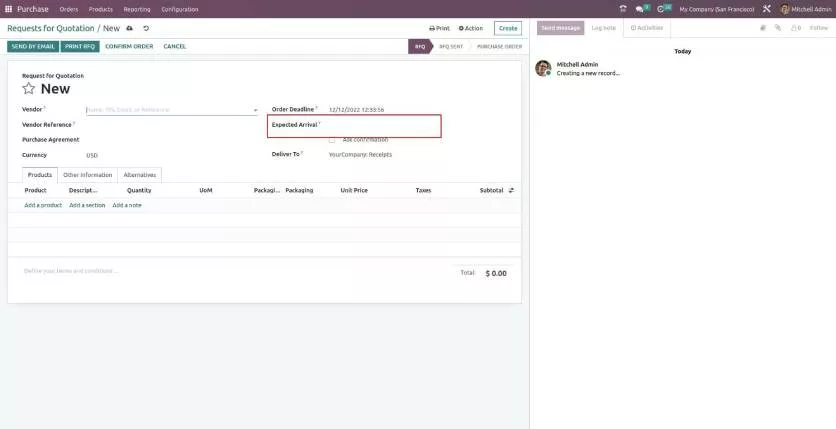Open the Reporting menu
The width and height of the screenshot is (836, 429).
tap(137, 10)
